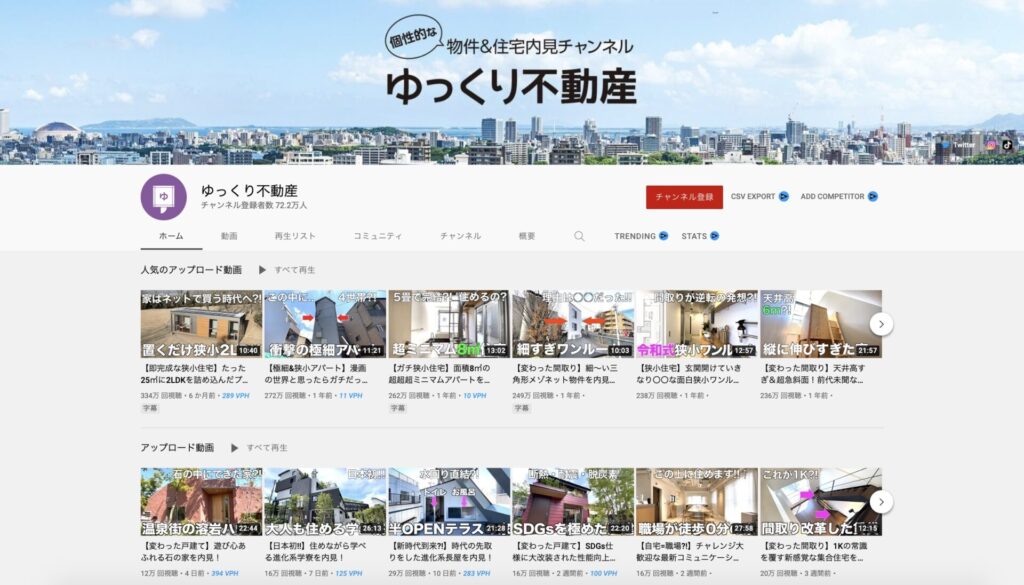Go to the コミュニティ tab
This screenshot has height=585, width=1024.
(x=377, y=236)
